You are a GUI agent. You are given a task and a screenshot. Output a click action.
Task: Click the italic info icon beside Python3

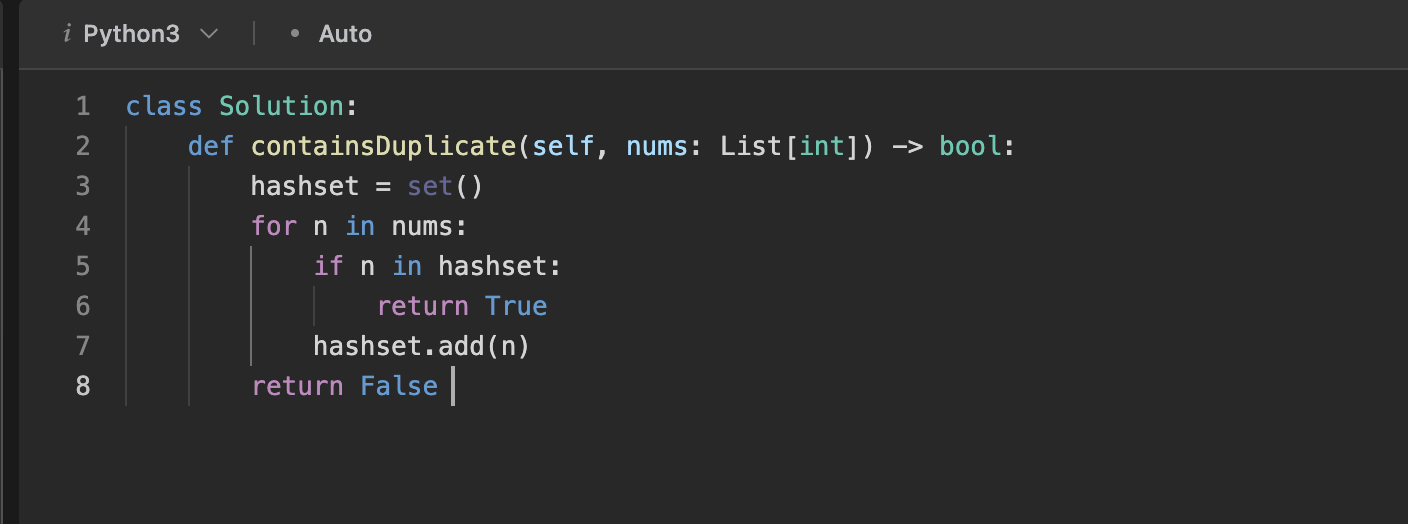(67, 34)
